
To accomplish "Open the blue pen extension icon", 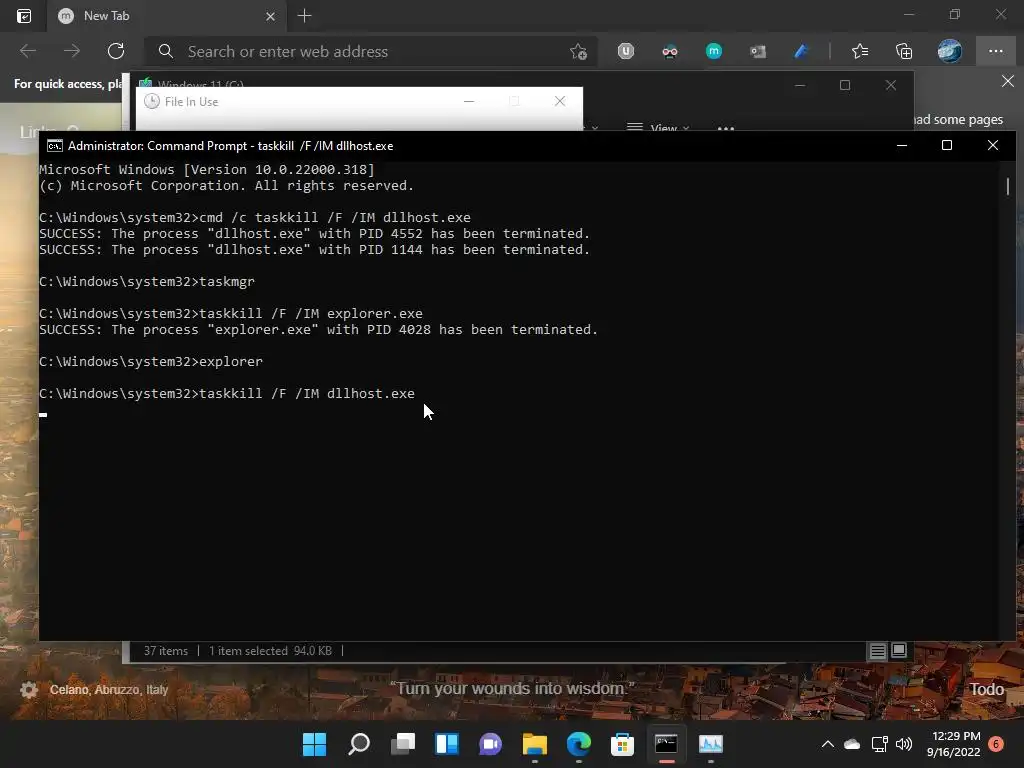I will 801,51.
